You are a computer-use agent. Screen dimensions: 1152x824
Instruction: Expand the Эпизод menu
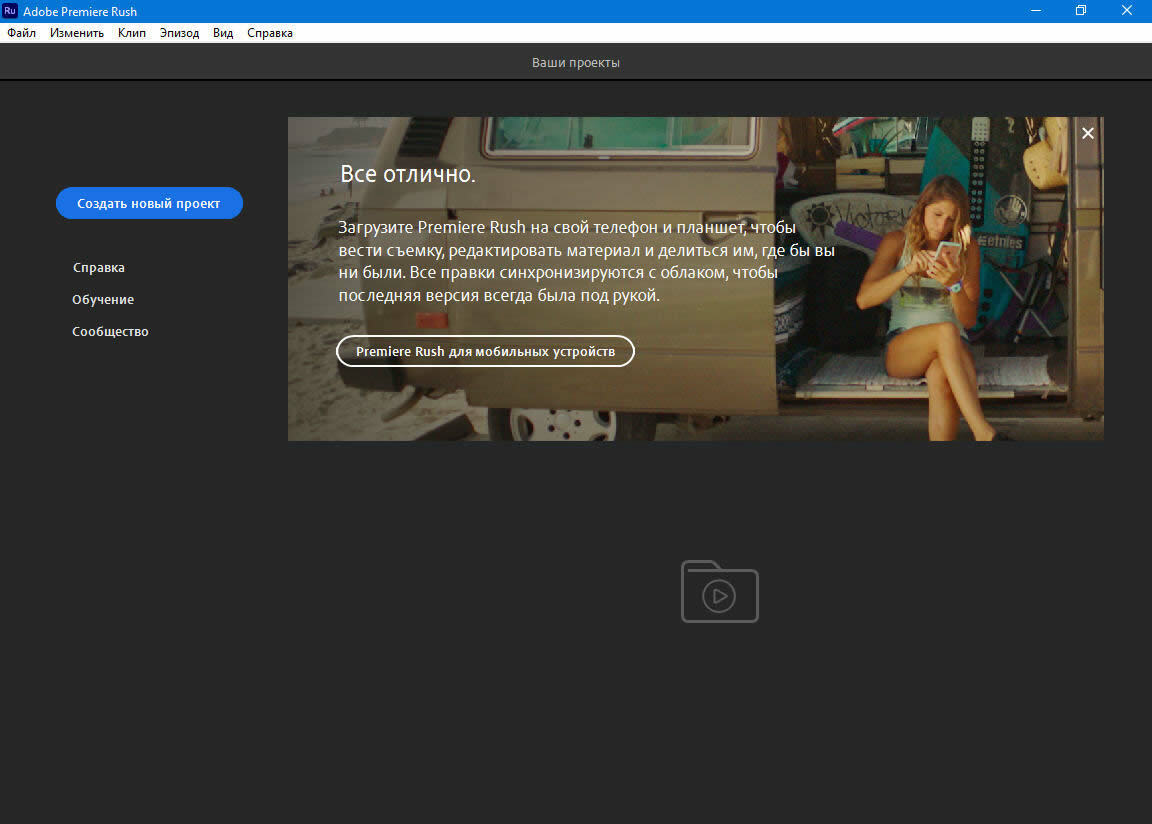179,33
